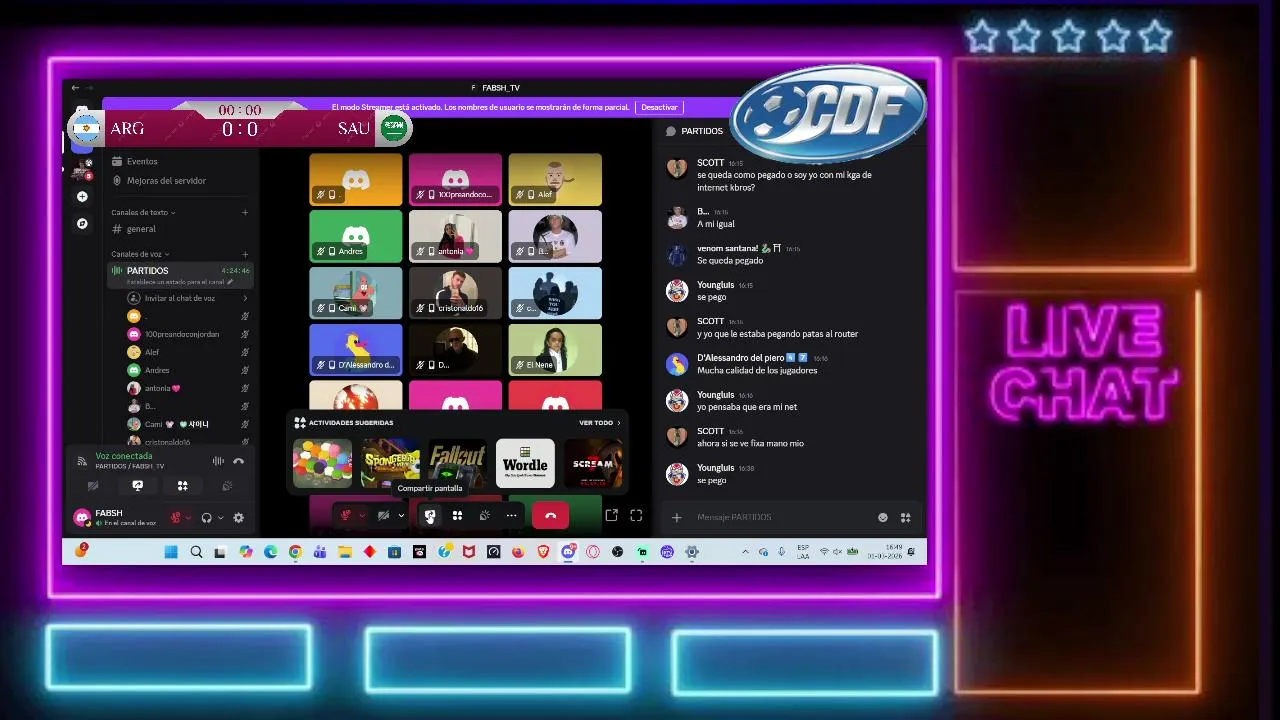
Task: Launch the Scream activity
Action: point(594,464)
